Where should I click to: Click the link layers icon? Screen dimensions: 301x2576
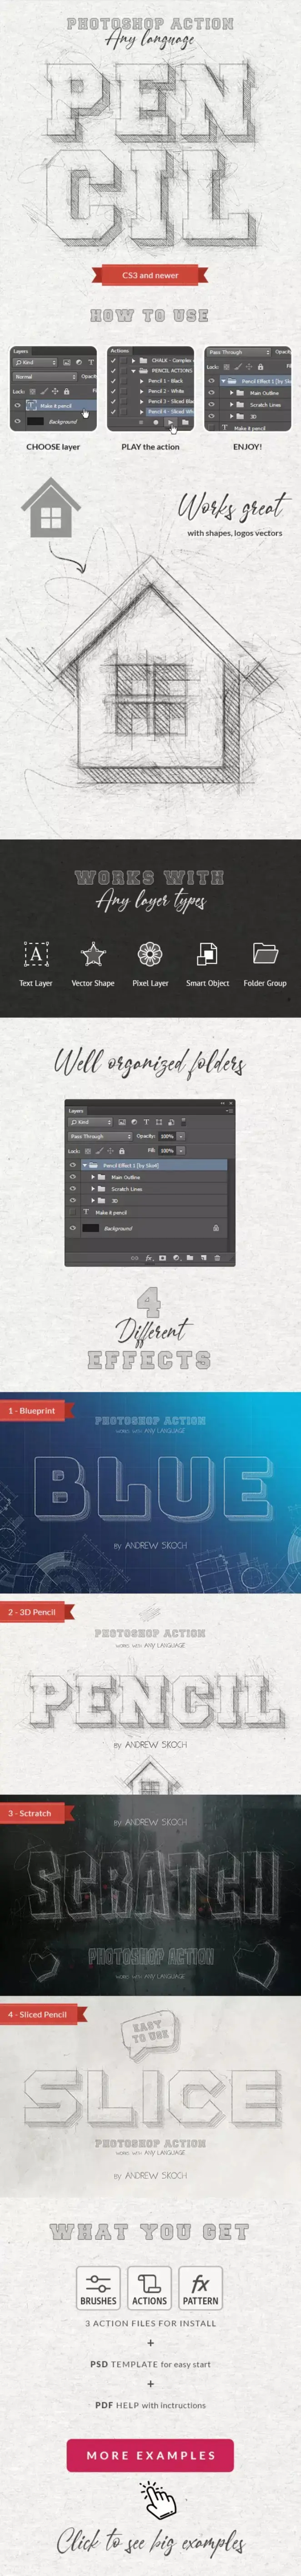tap(135, 1258)
